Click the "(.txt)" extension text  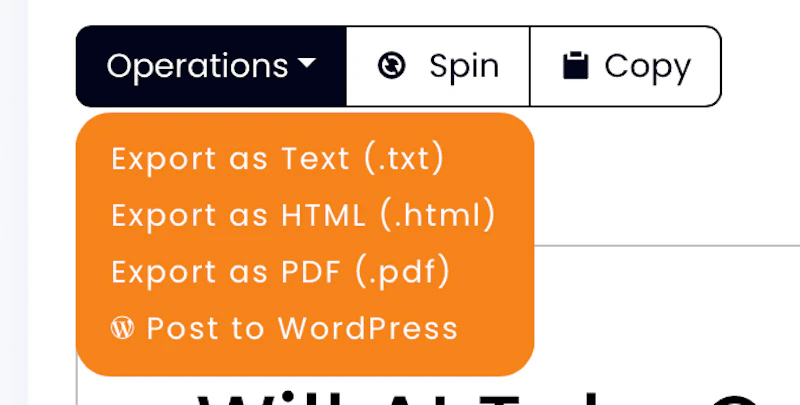coord(402,159)
